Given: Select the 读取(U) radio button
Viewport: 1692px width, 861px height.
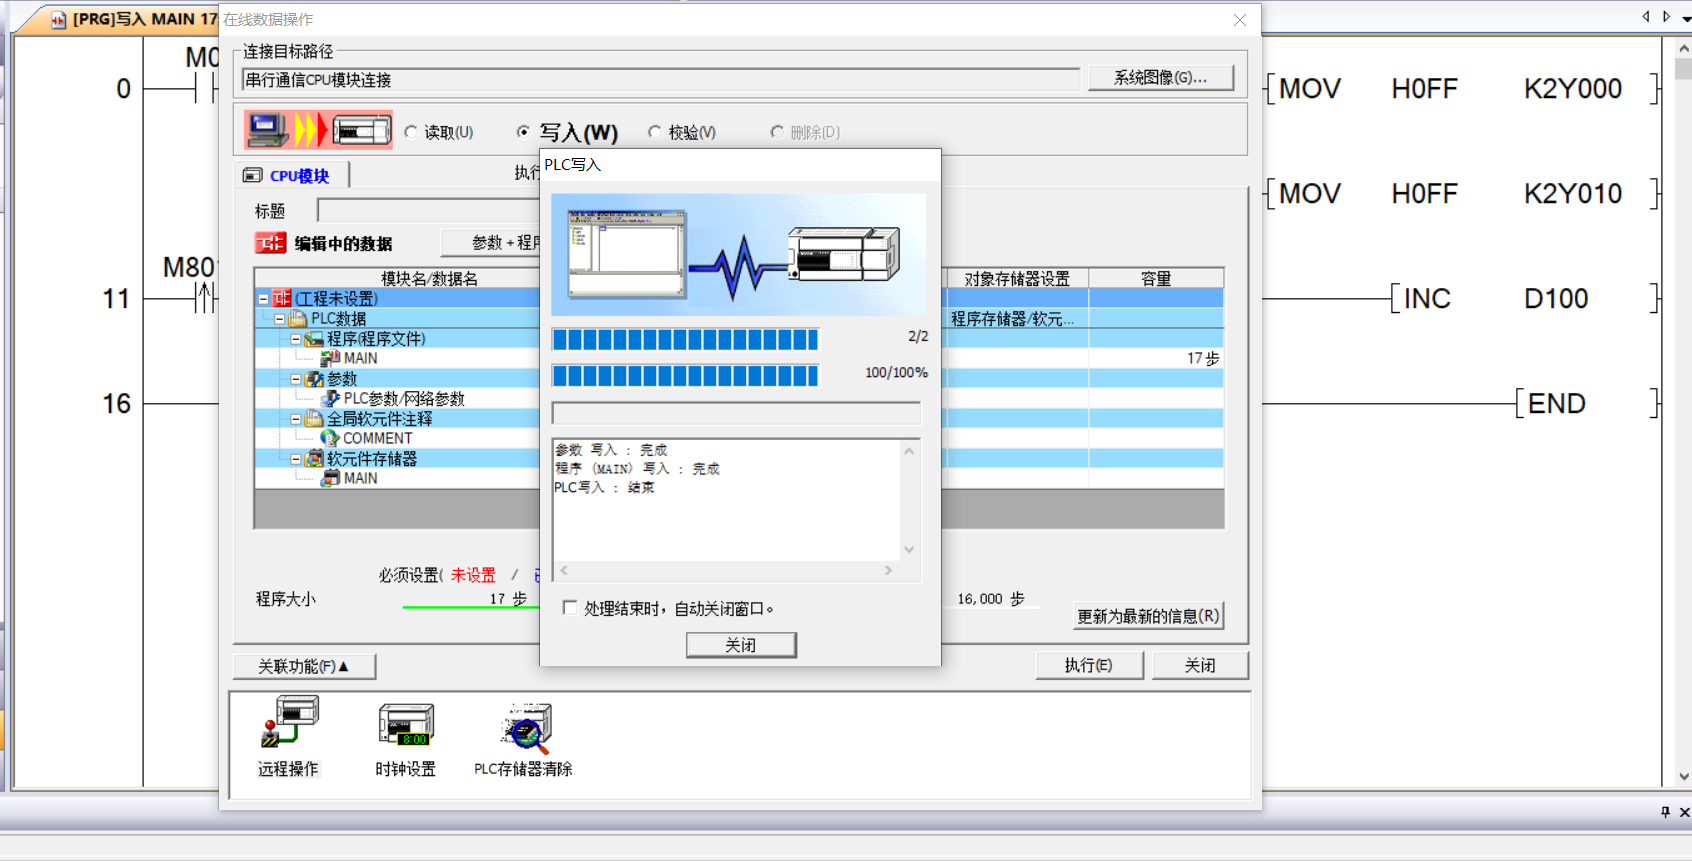Looking at the screenshot, I should pyautogui.click(x=411, y=132).
